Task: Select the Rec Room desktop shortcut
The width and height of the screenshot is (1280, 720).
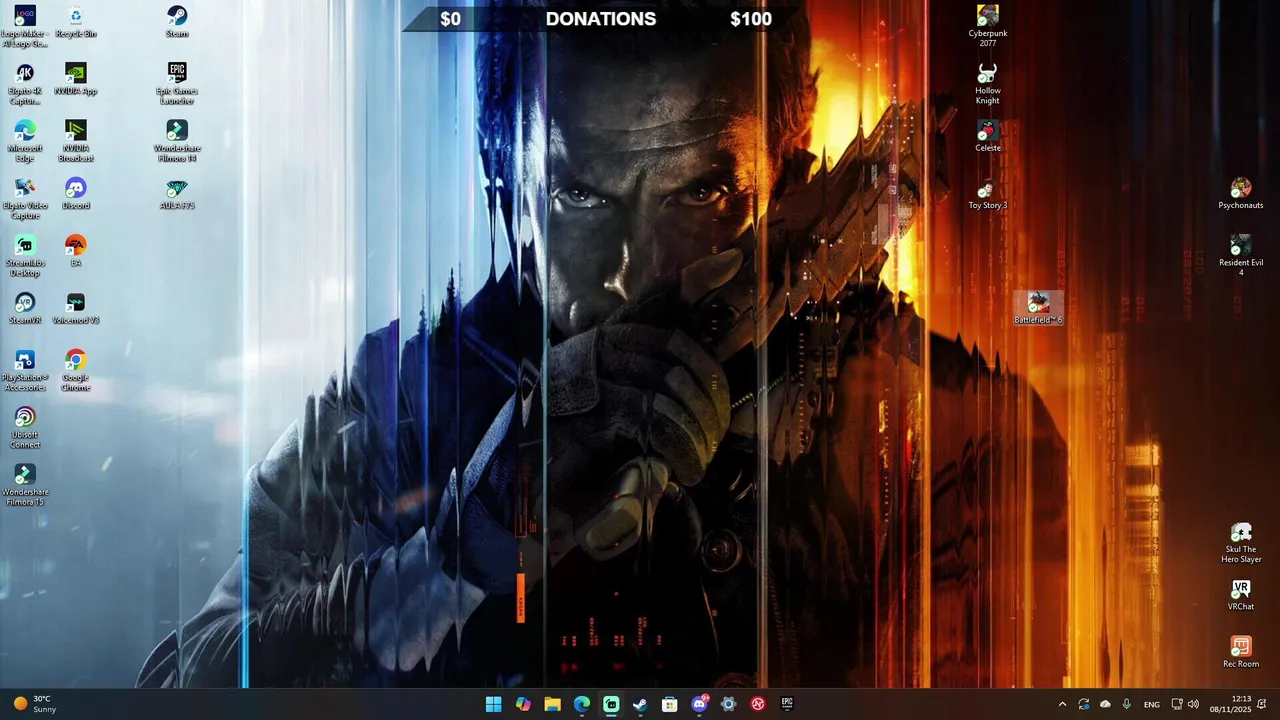Action: point(1241,651)
